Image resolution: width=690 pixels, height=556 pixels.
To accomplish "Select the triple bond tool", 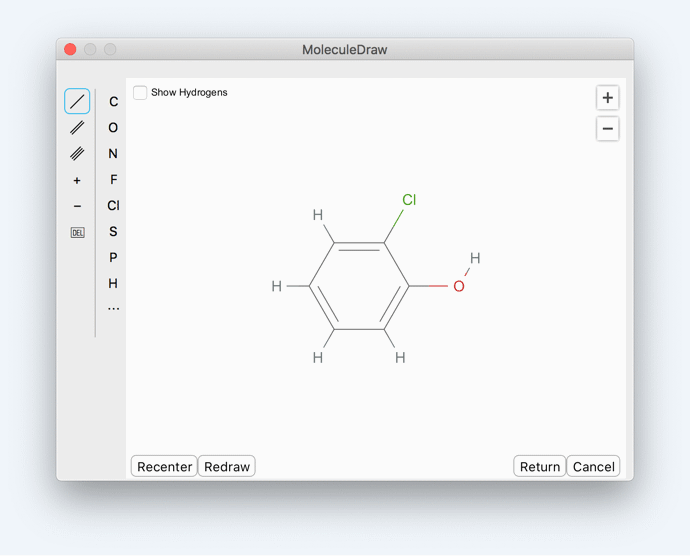I will [77, 154].
